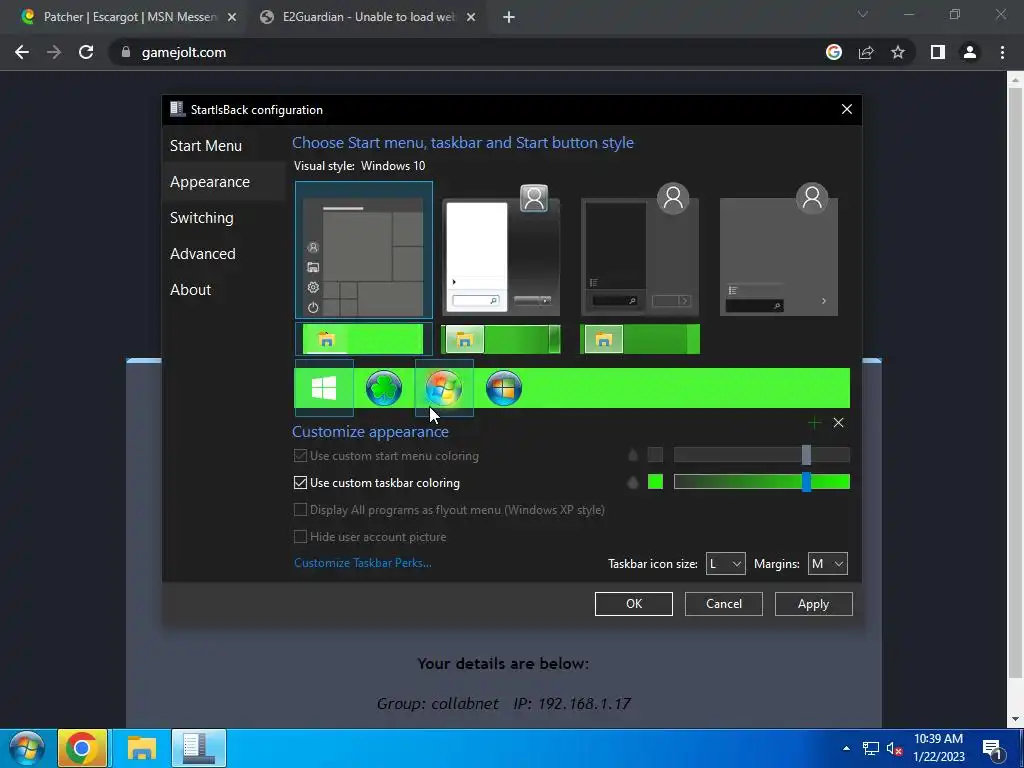
Task: Open a new Chrome tab
Action: pyautogui.click(x=509, y=18)
